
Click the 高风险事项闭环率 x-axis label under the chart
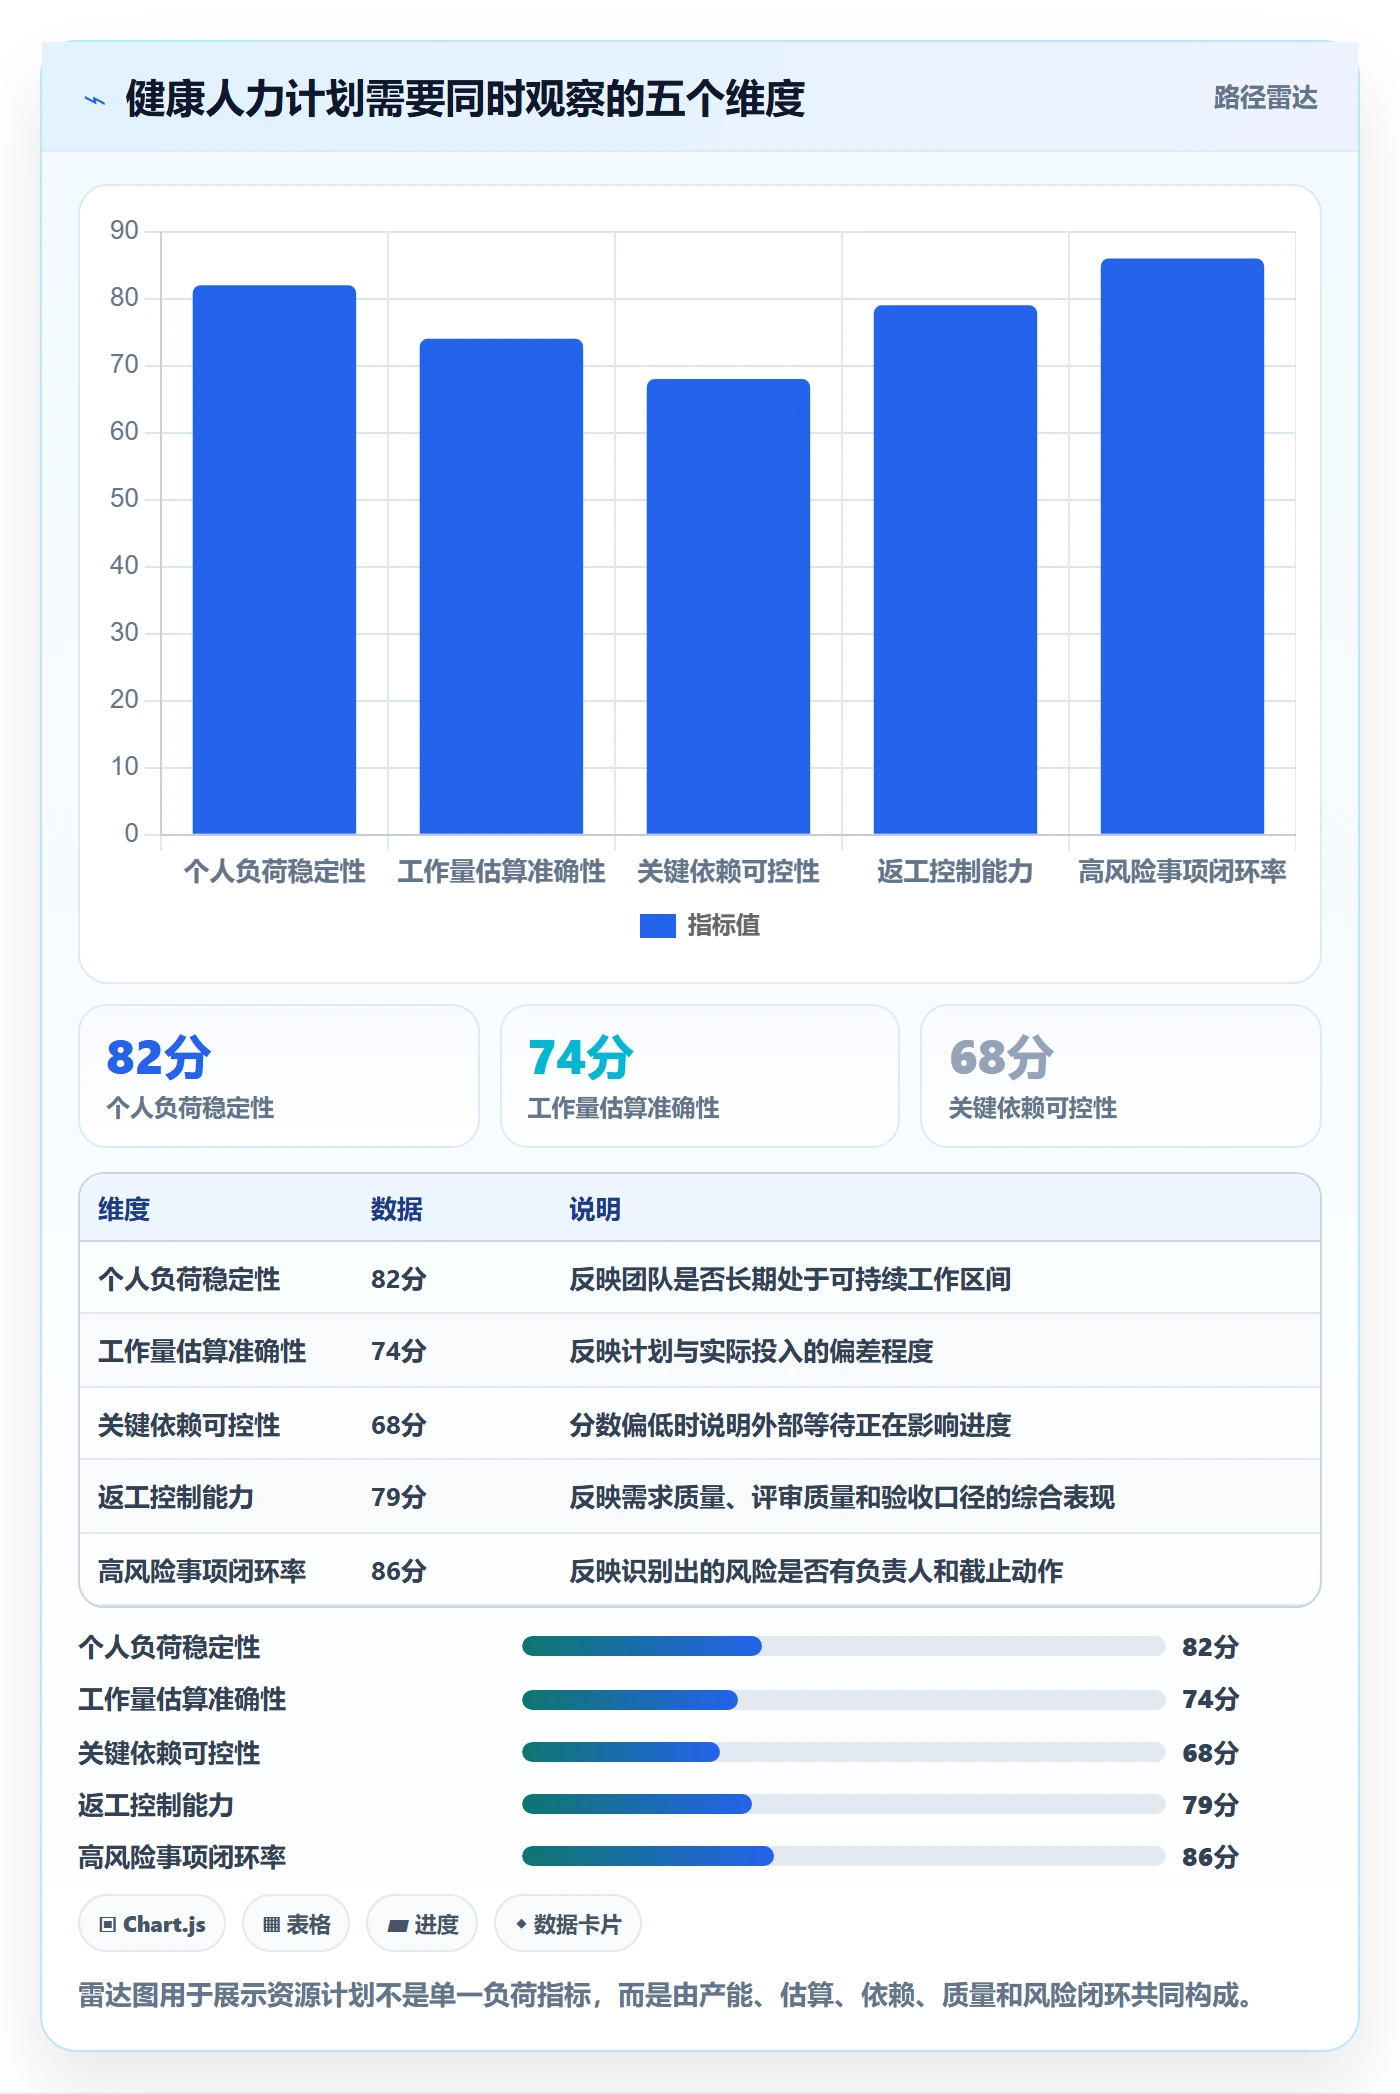[x=1182, y=872]
